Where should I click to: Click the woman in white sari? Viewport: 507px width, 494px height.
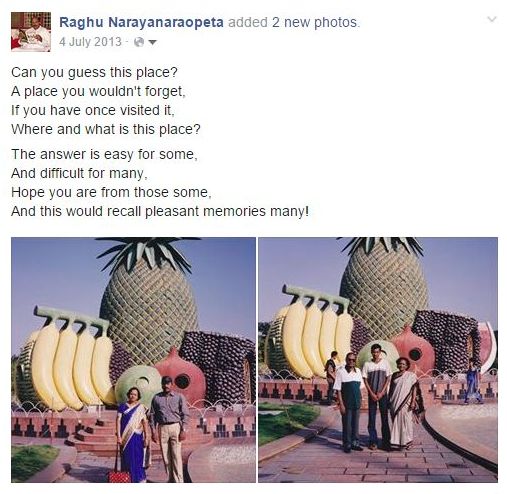click(x=405, y=403)
